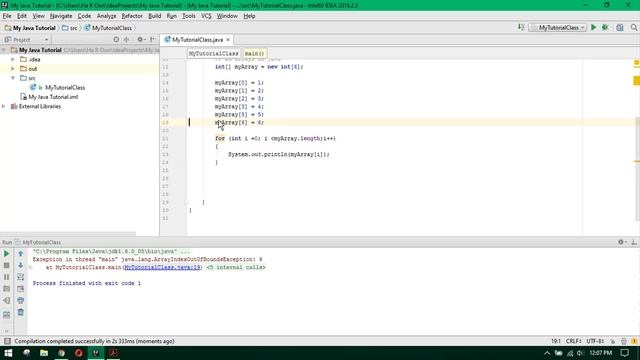This screenshot has width=640, height=360.
Task: Click the read-only lock icon in status bar
Action: [x=613, y=341]
